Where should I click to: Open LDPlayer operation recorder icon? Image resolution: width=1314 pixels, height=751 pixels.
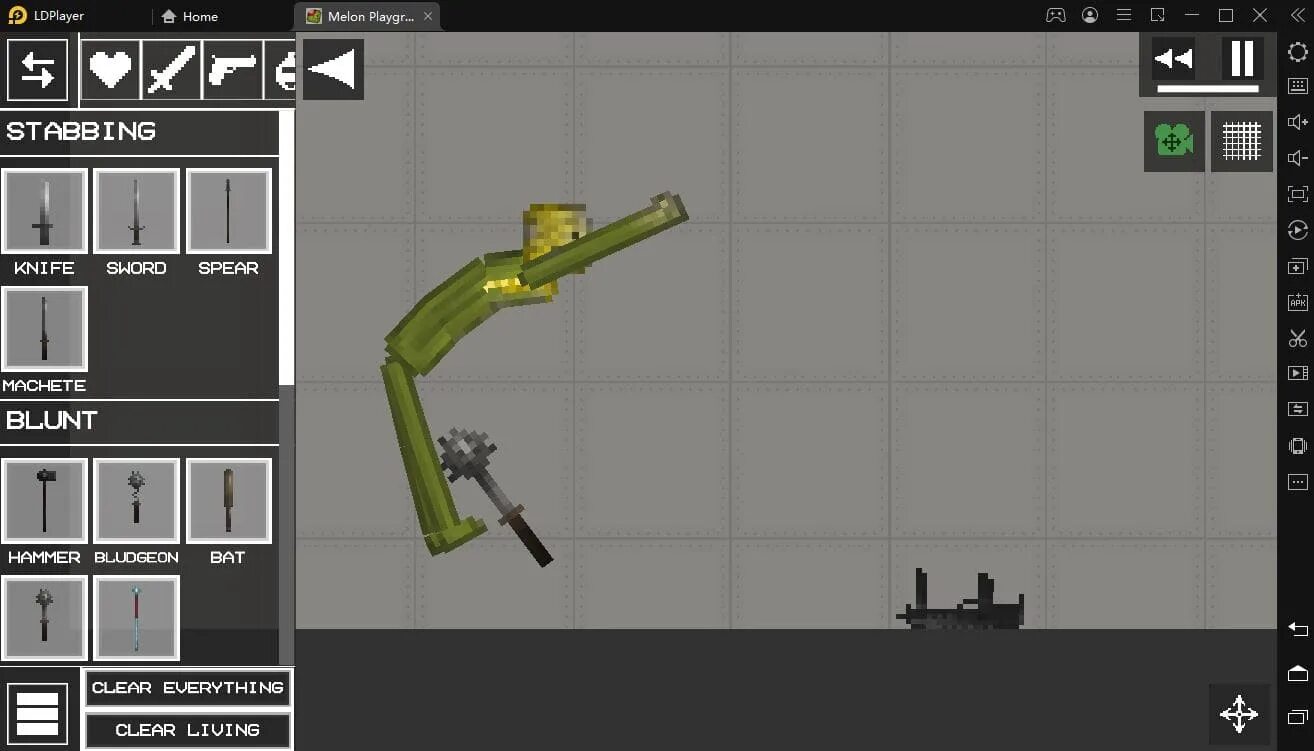click(x=1297, y=230)
